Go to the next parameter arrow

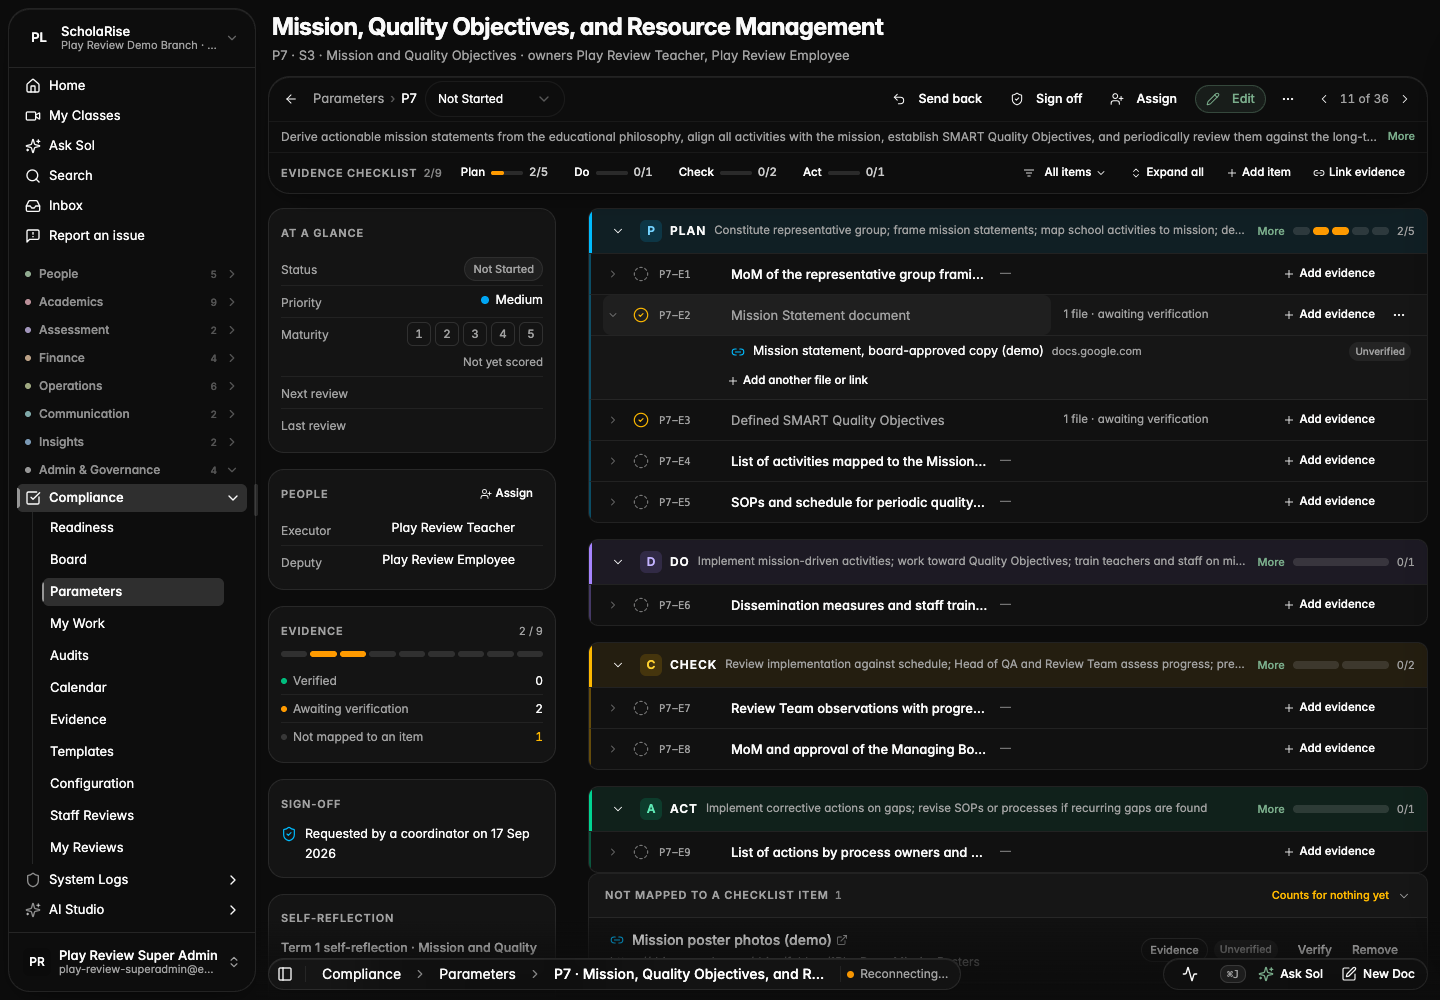tap(1405, 99)
